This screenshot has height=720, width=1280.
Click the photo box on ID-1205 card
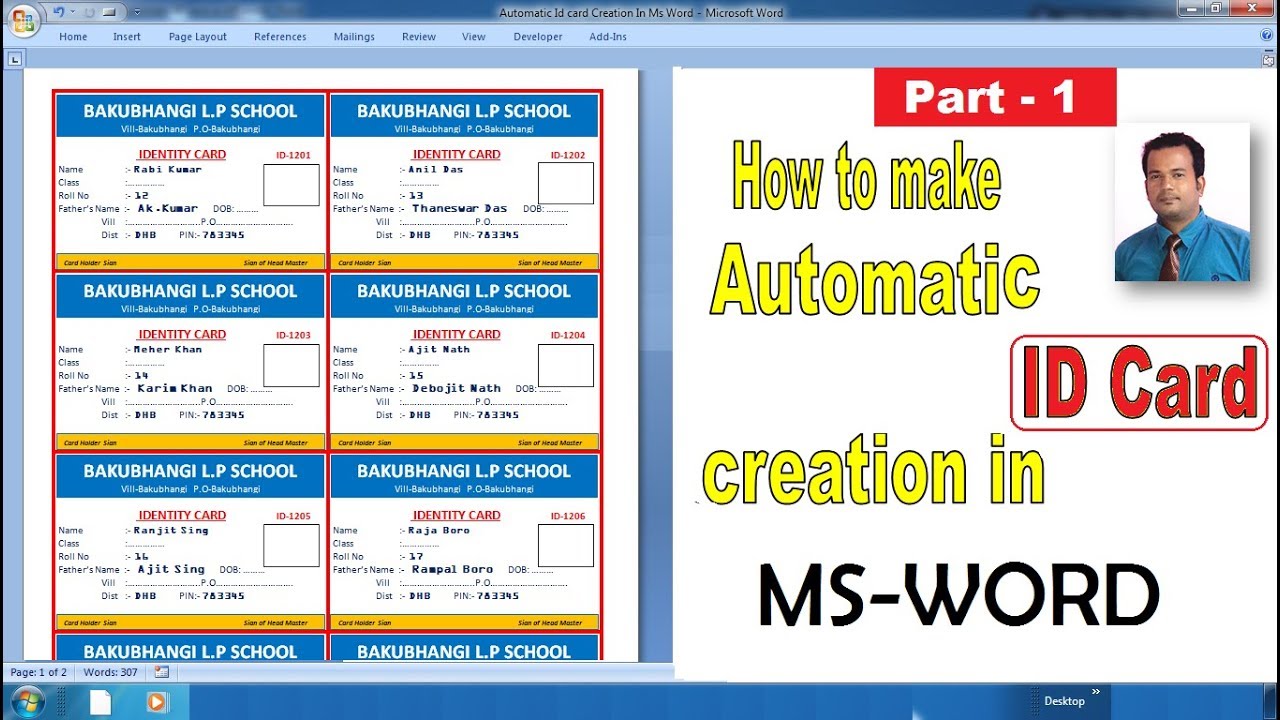click(x=291, y=546)
